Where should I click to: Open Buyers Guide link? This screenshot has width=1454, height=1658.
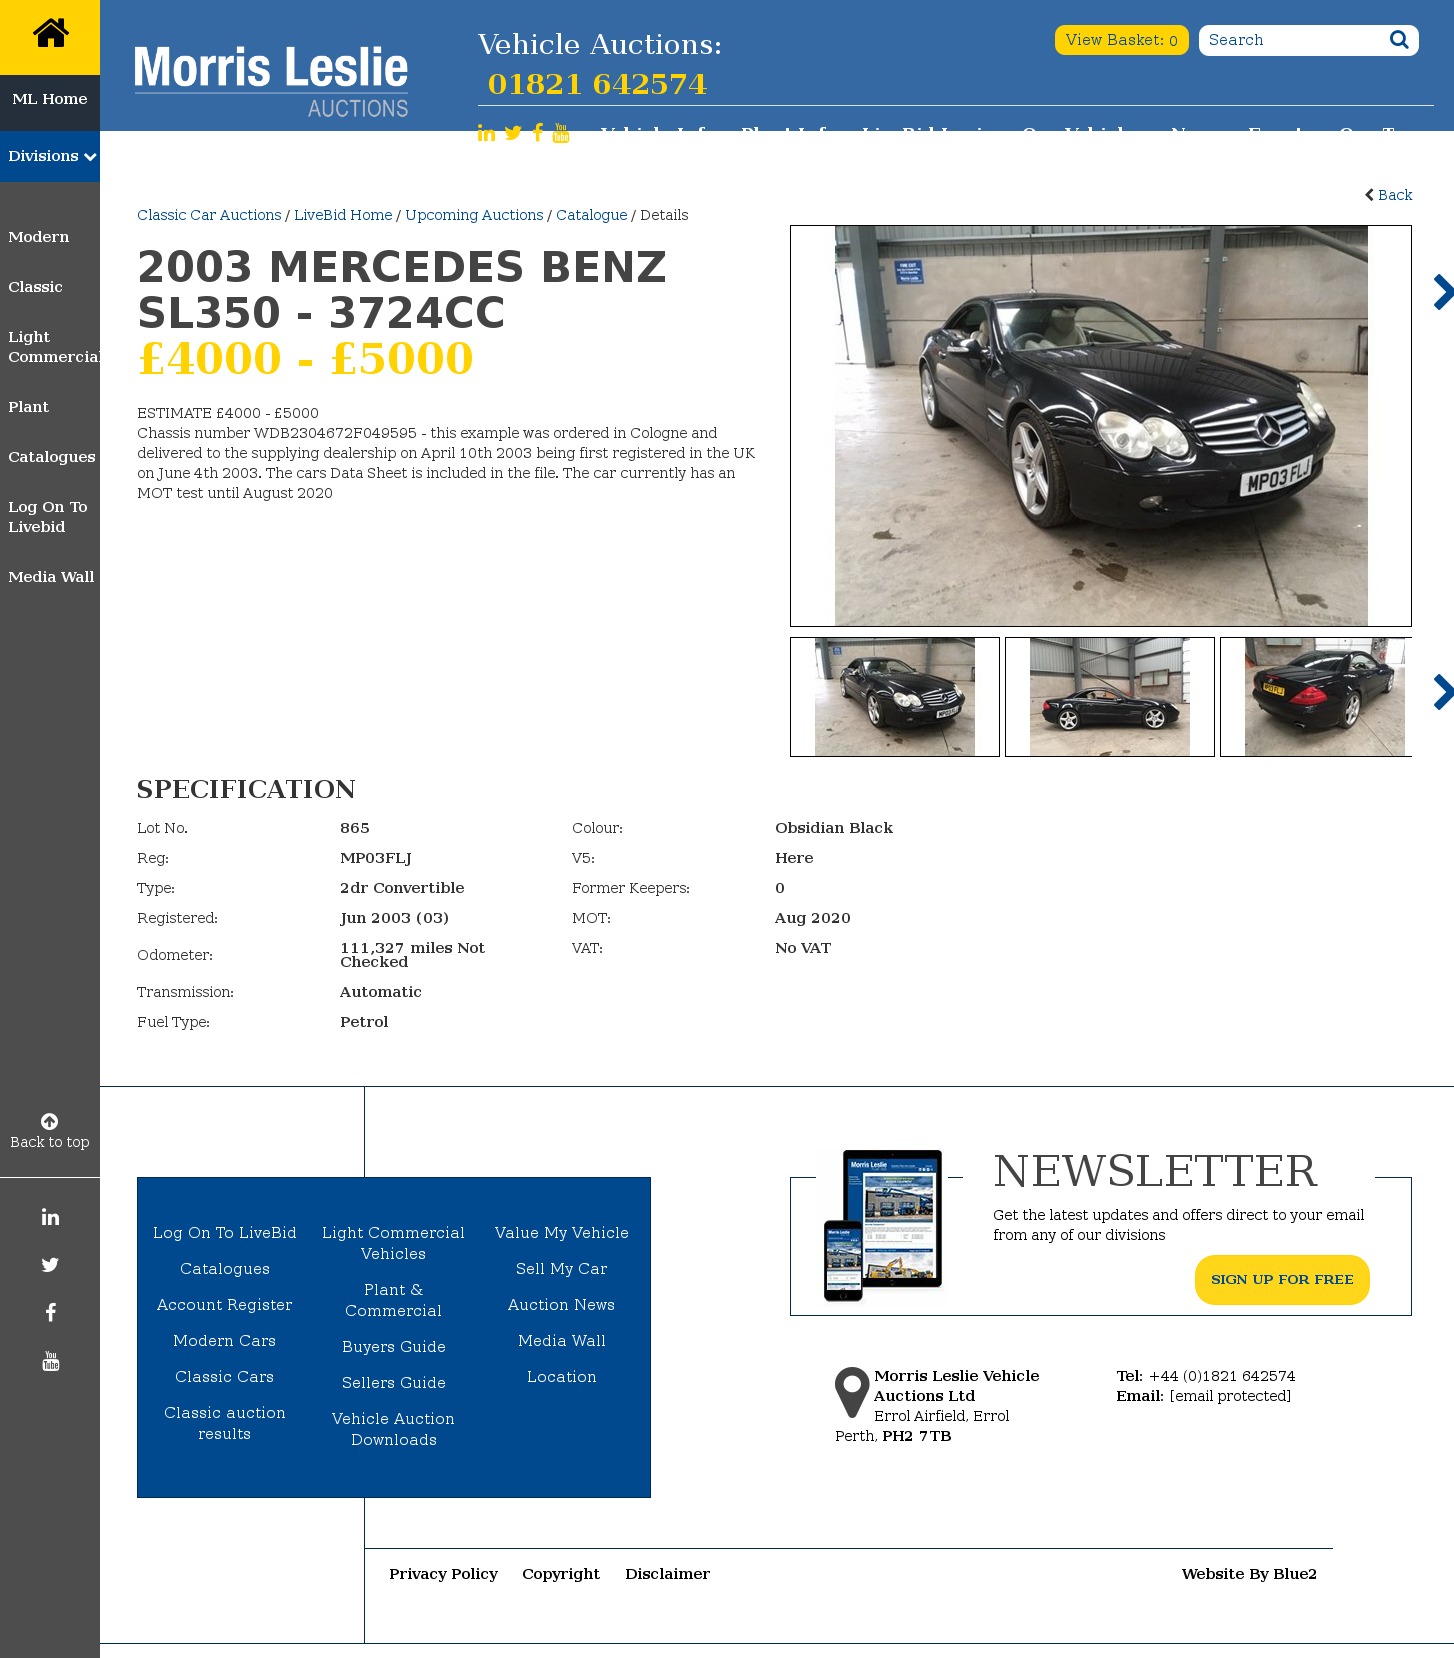point(394,1347)
